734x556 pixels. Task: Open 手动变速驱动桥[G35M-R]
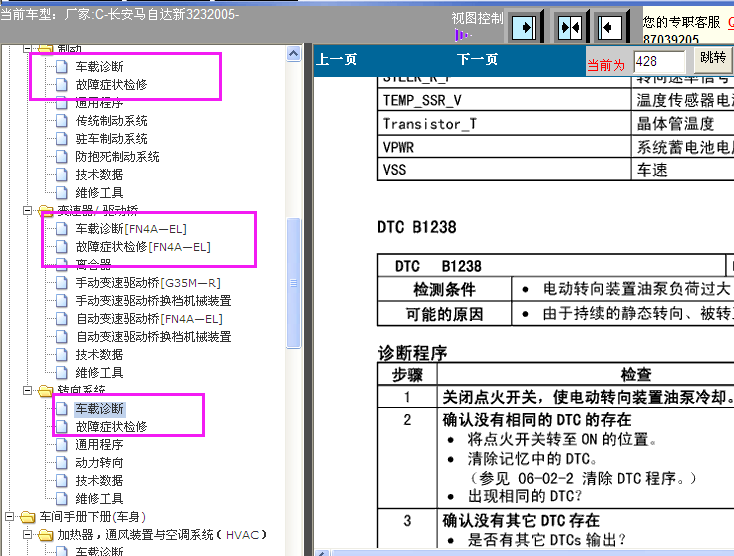point(148,283)
